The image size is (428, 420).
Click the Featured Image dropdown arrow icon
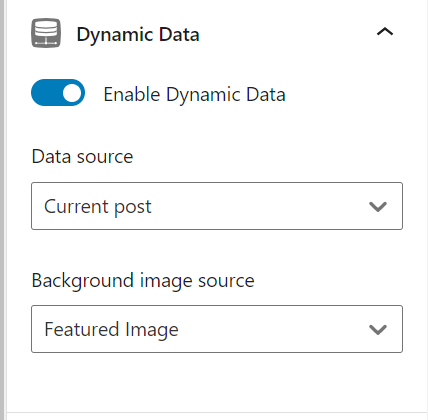point(378,330)
